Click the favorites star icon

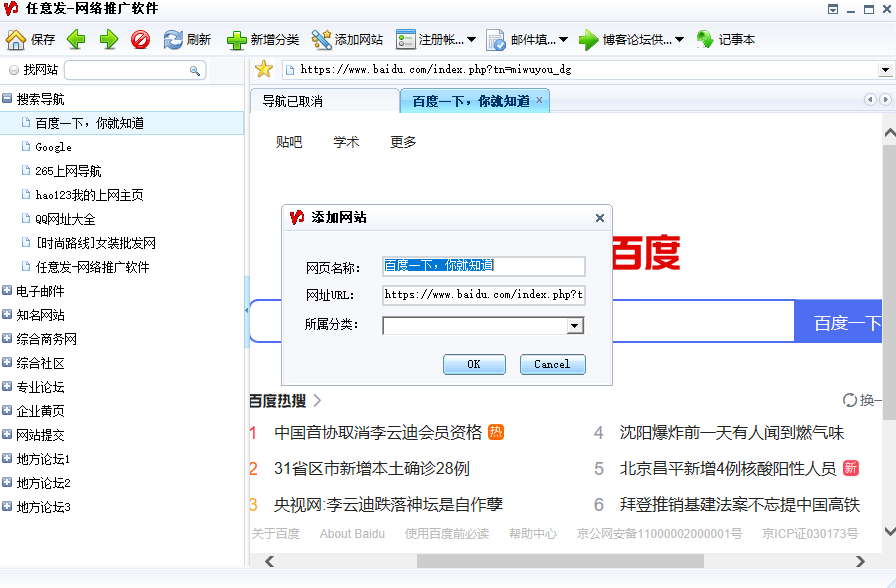coord(263,69)
